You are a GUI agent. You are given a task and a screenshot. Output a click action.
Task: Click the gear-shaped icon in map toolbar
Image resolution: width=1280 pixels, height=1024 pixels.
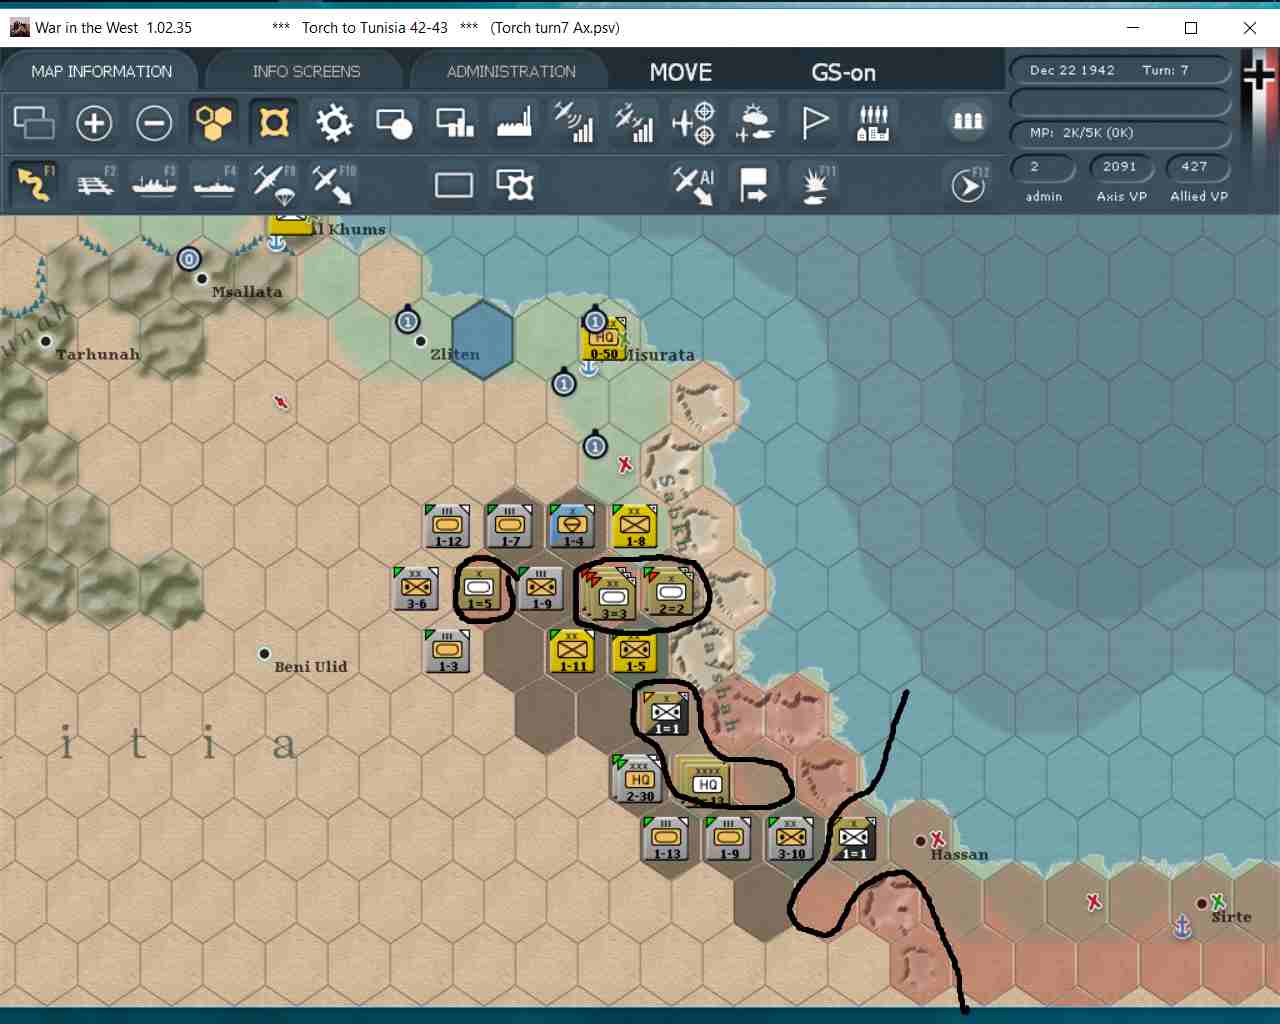(334, 123)
